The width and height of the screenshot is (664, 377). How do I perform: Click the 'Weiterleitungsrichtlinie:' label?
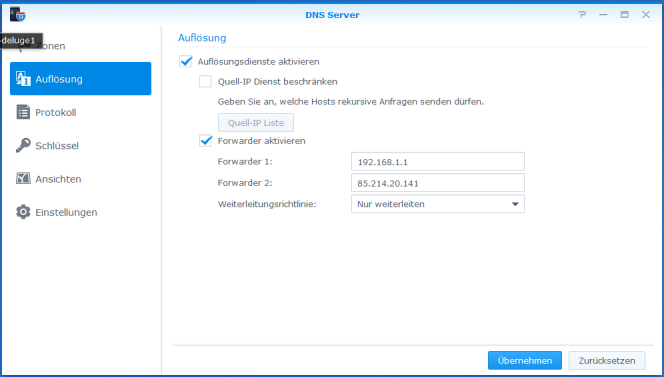[267, 204]
